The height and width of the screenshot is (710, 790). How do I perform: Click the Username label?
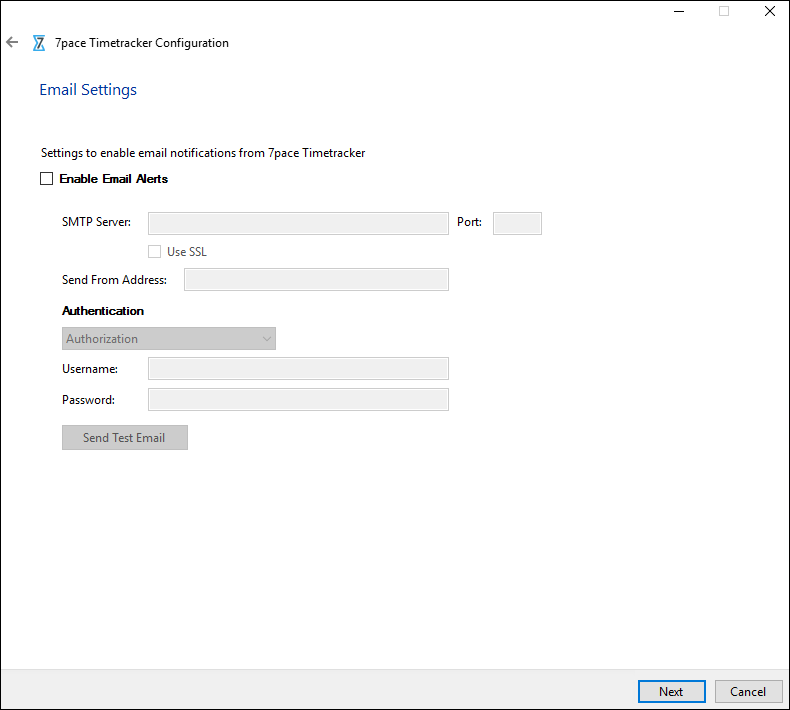pyautogui.click(x=90, y=369)
